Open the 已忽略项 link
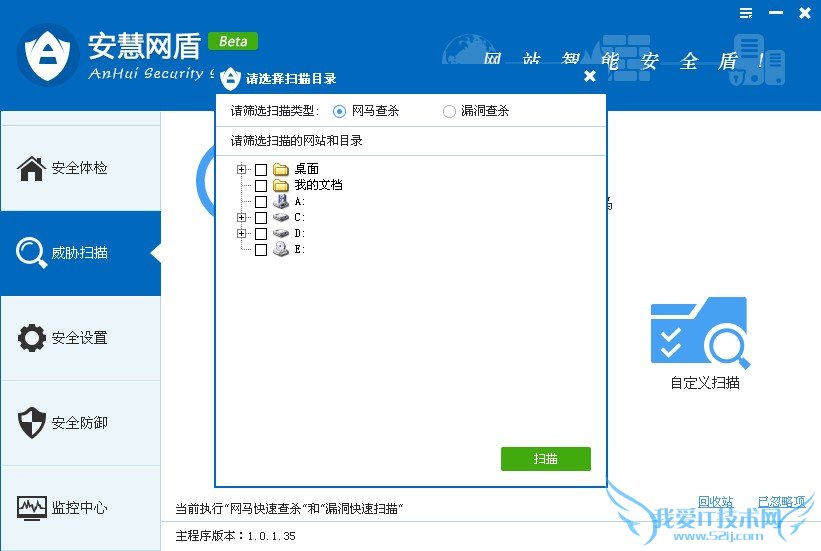Image resolution: width=821 pixels, height=551 pixels. click(x=782, y=502)
